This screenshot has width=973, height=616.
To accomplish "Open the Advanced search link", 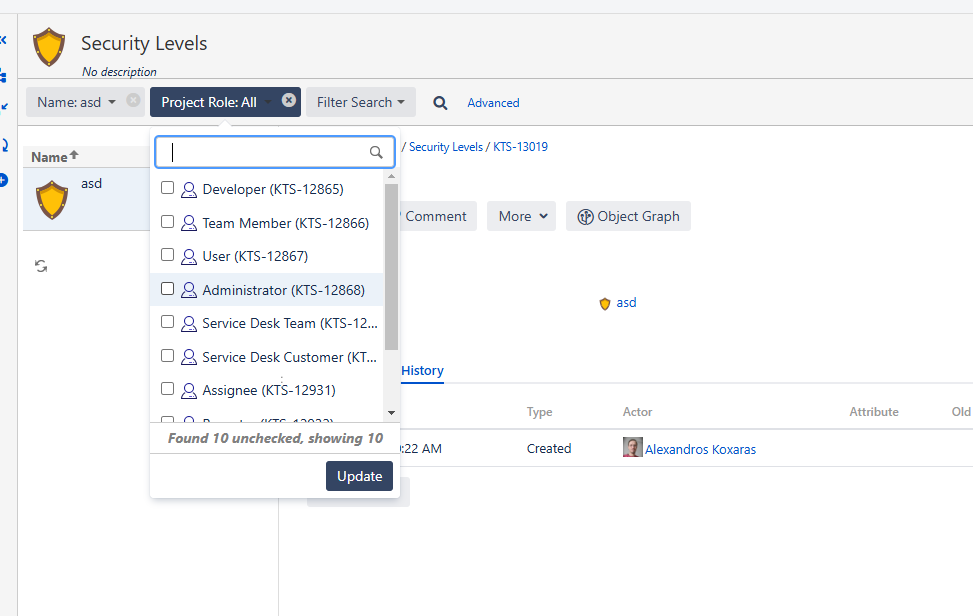I will [x=493, y=103].
